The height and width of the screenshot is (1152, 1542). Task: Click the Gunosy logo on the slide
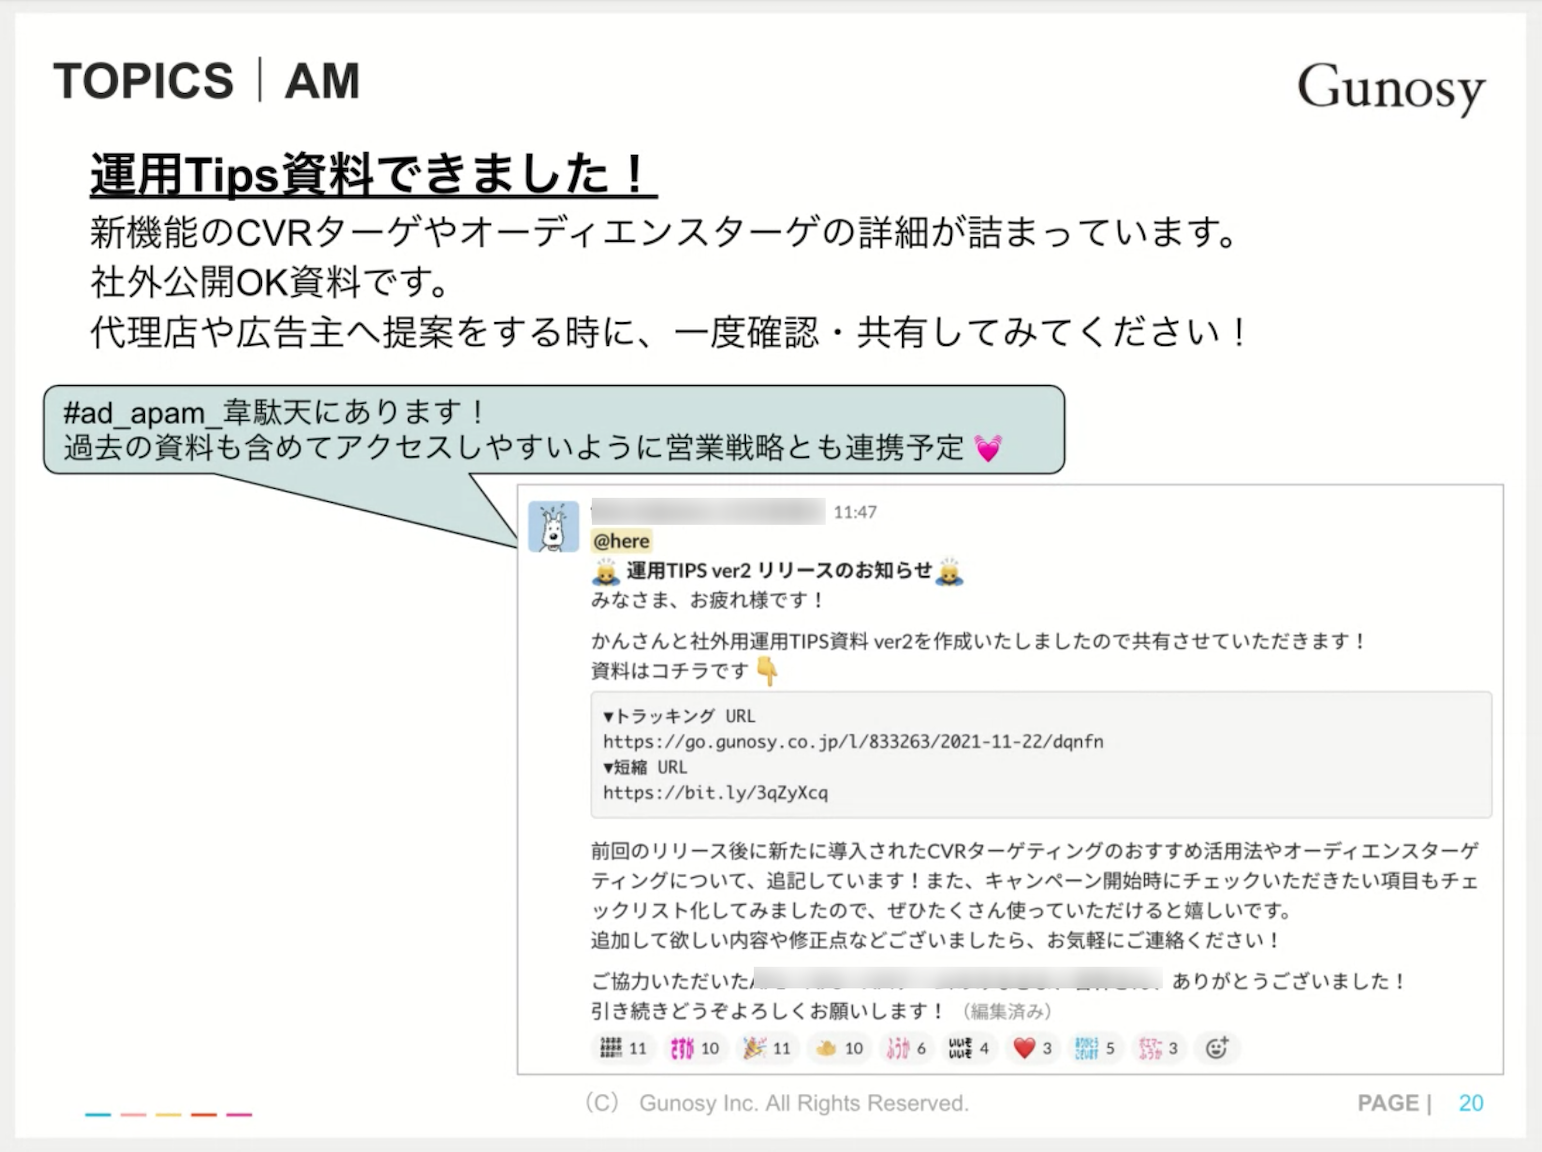point(1391,88)
